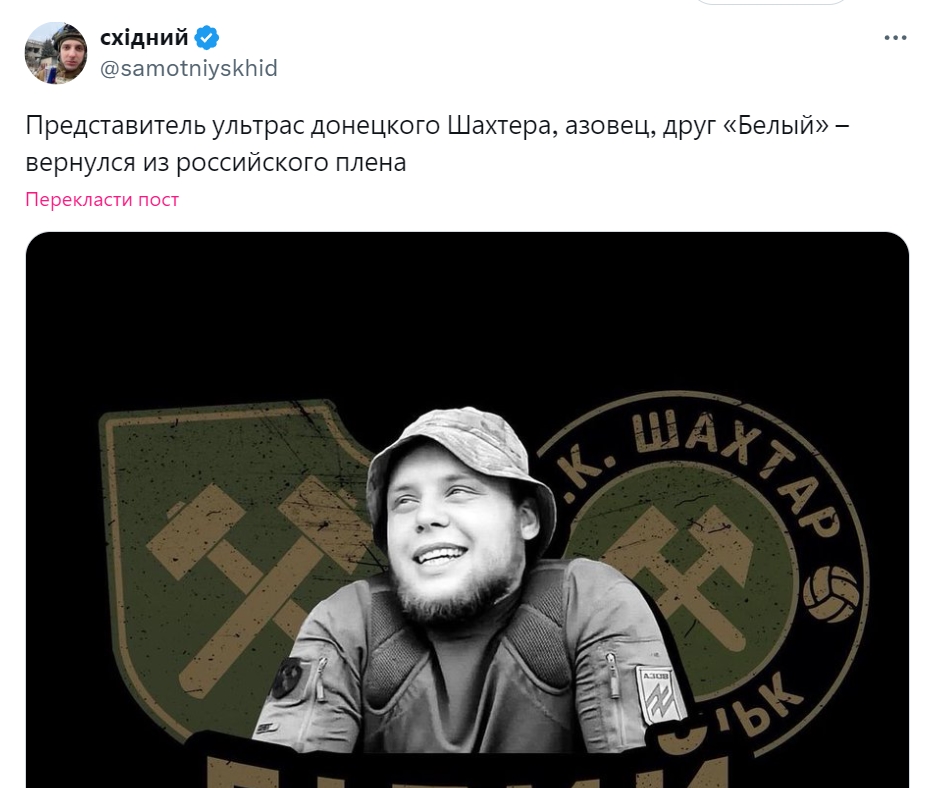Screen dimensions: 934x788
Task: Translate post via Перекласти пост
Action: point(102,200)
